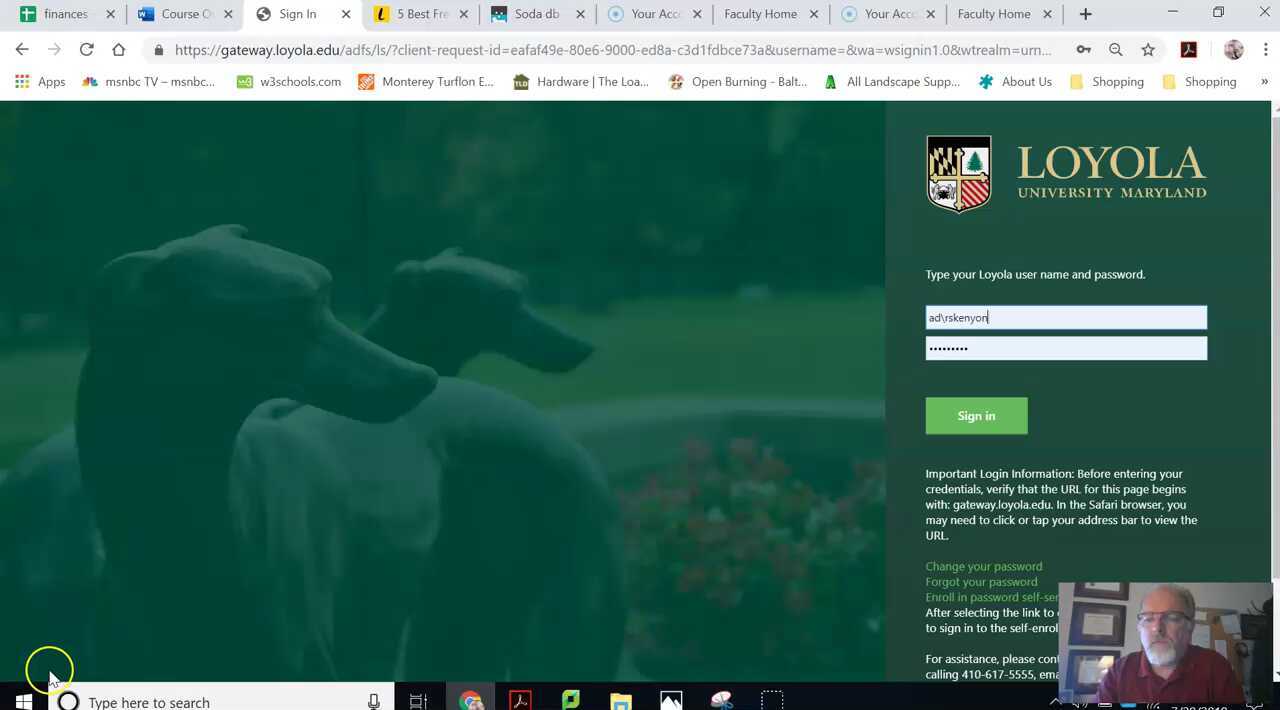
Task: Click the saved password key icon
Action: click(1083, 50)
